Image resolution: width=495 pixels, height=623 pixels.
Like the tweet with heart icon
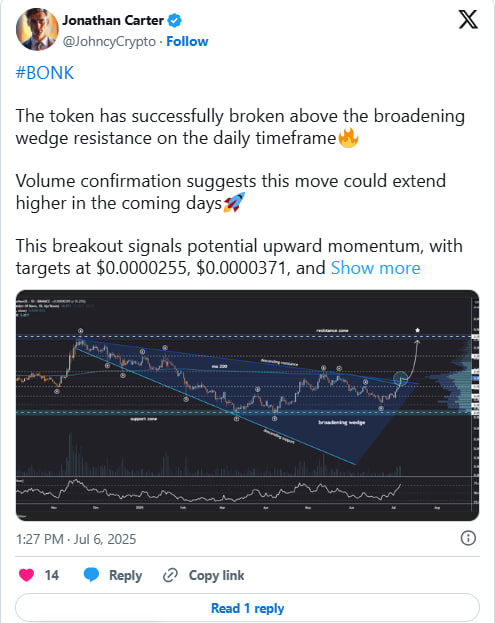[x=27, y=575]
